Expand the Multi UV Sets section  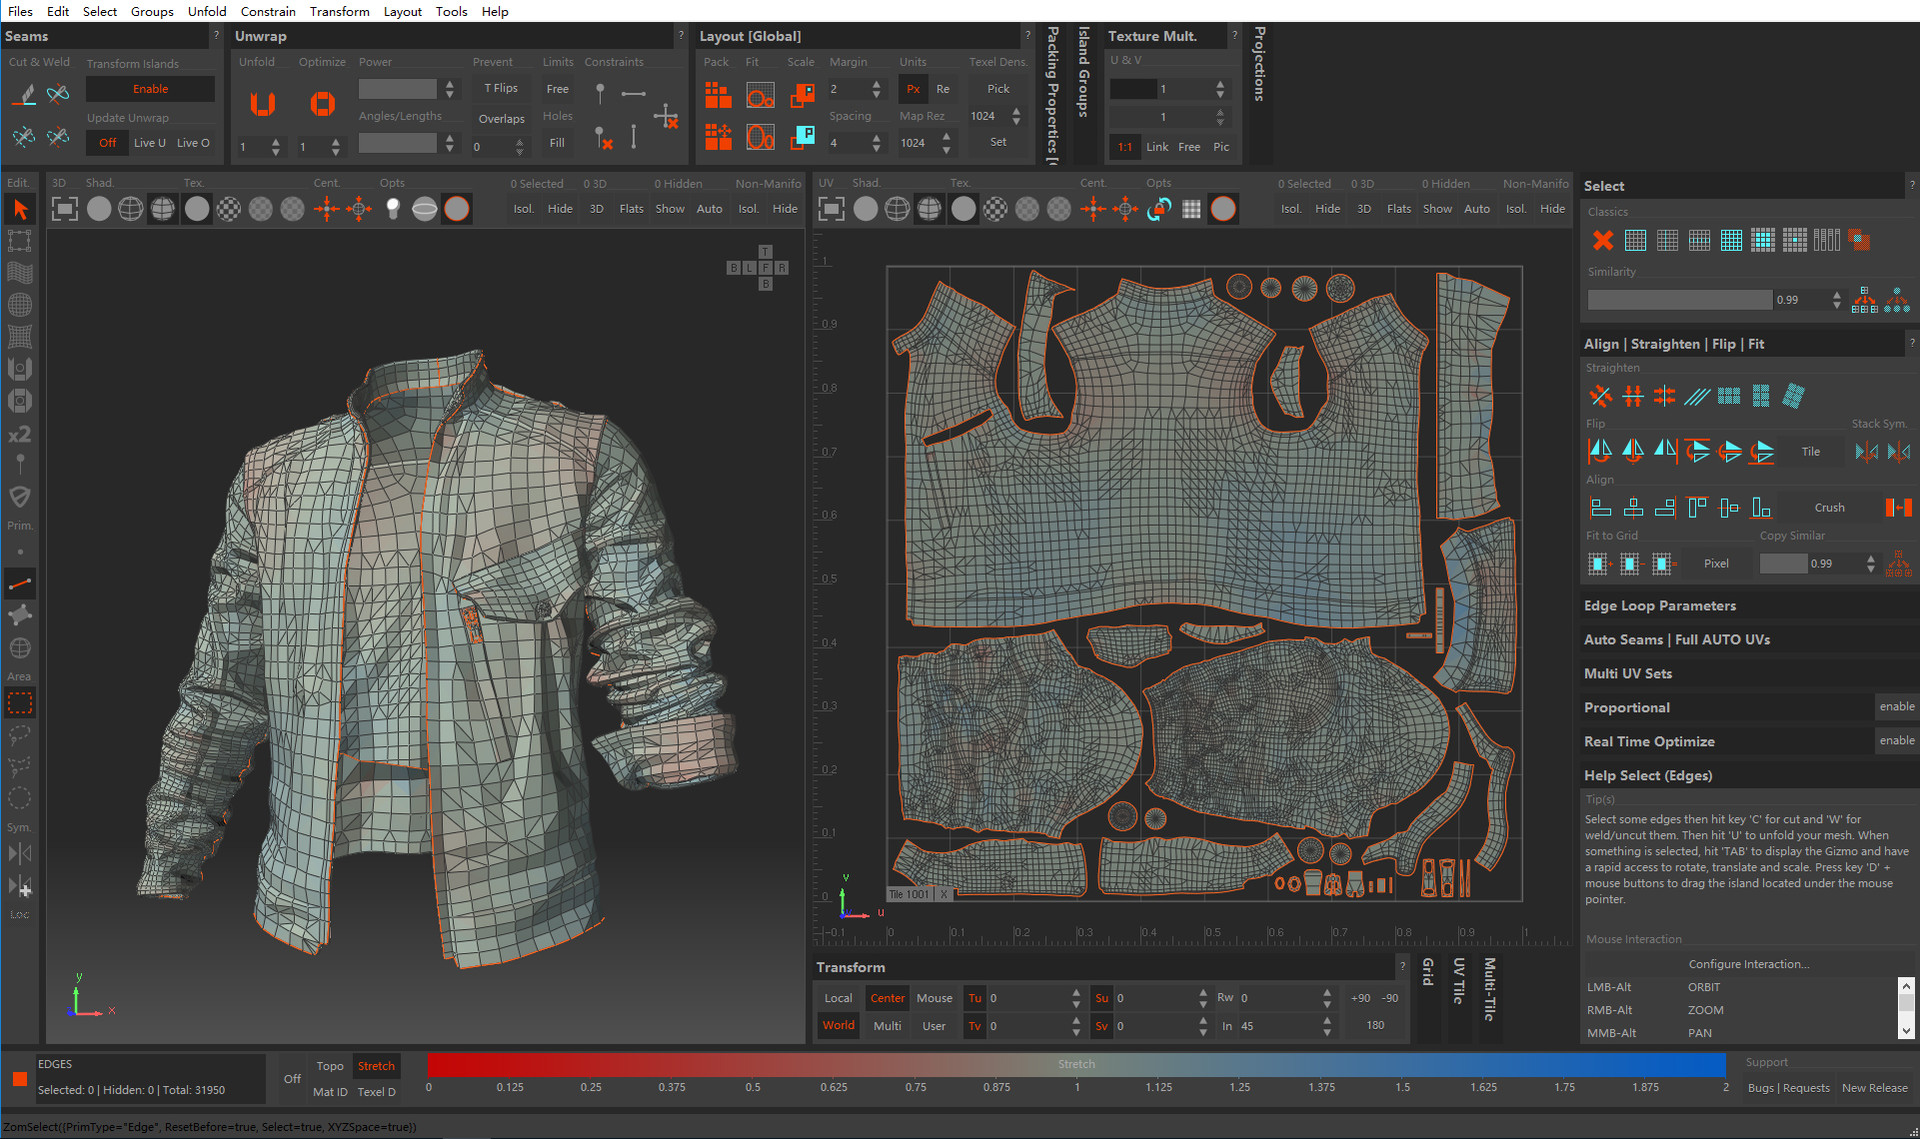coord(1627,673)
